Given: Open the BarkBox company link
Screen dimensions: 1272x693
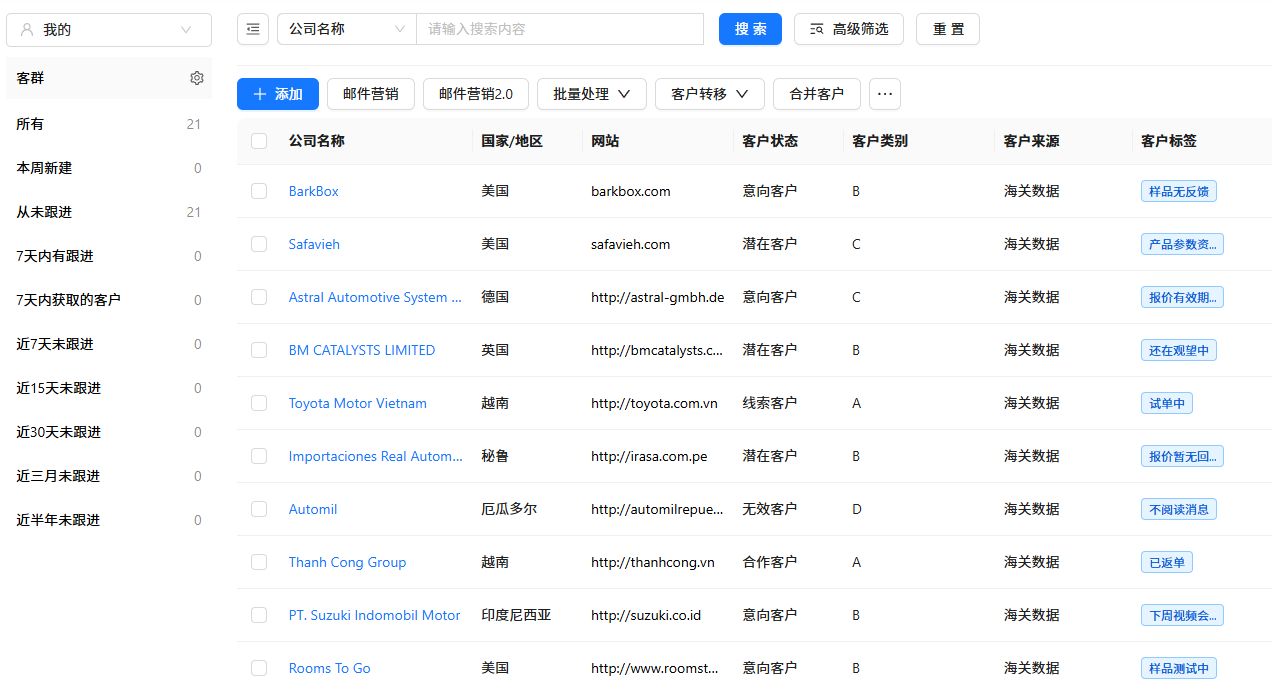Looking at the screenshot, I should pos(314,191).
